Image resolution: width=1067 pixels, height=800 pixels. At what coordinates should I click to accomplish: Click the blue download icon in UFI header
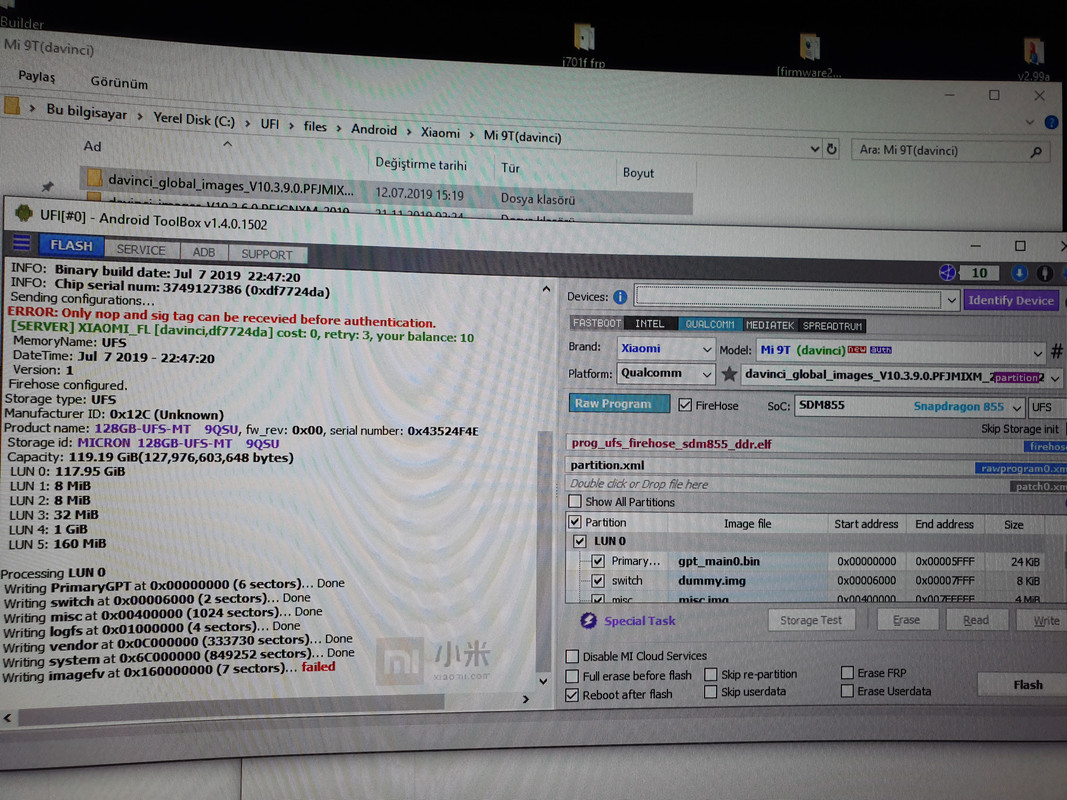(x=1019, y=273)
